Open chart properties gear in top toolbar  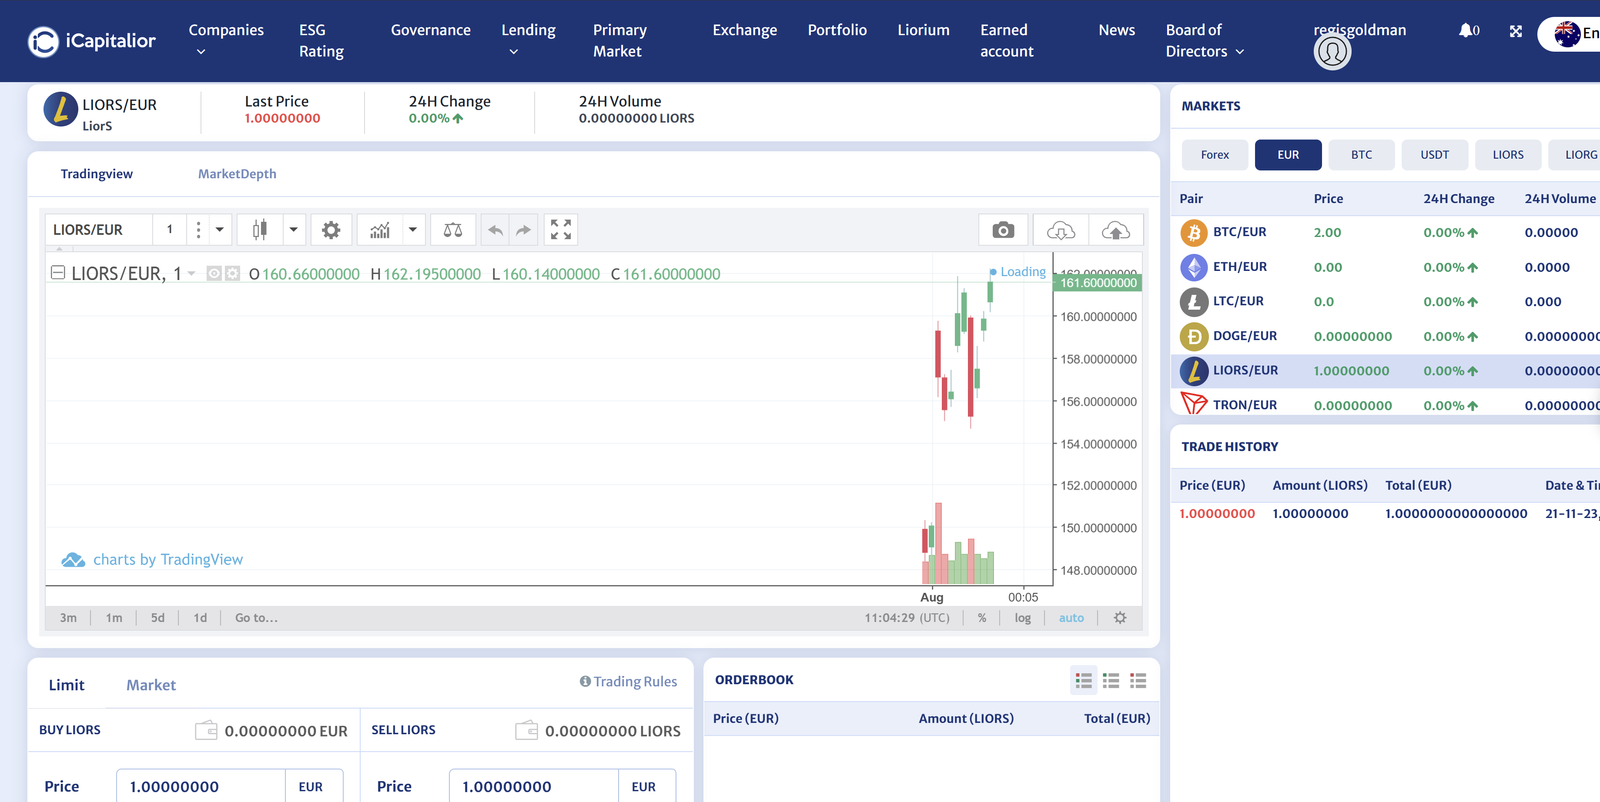pos(331,230)
